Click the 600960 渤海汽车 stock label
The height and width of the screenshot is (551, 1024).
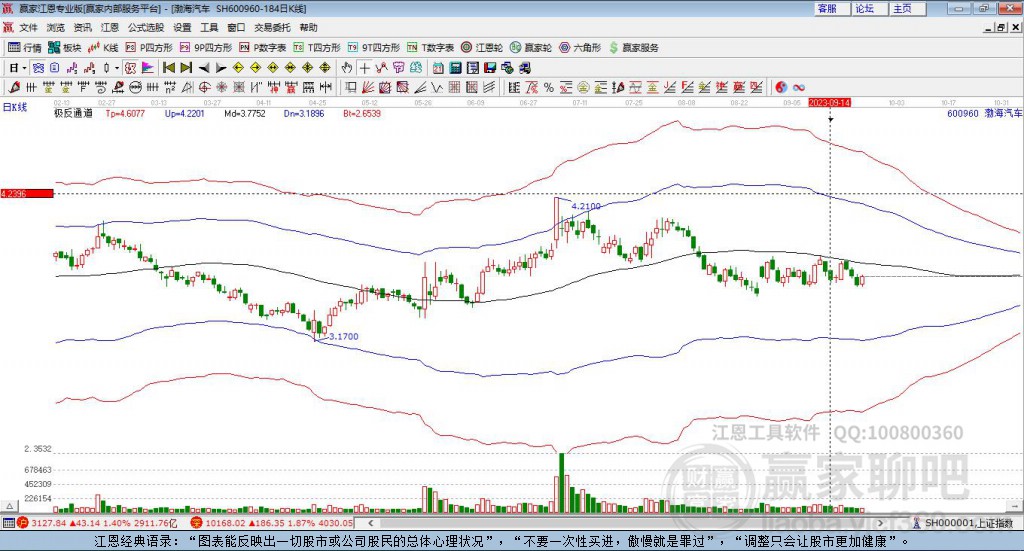(985, 113)
